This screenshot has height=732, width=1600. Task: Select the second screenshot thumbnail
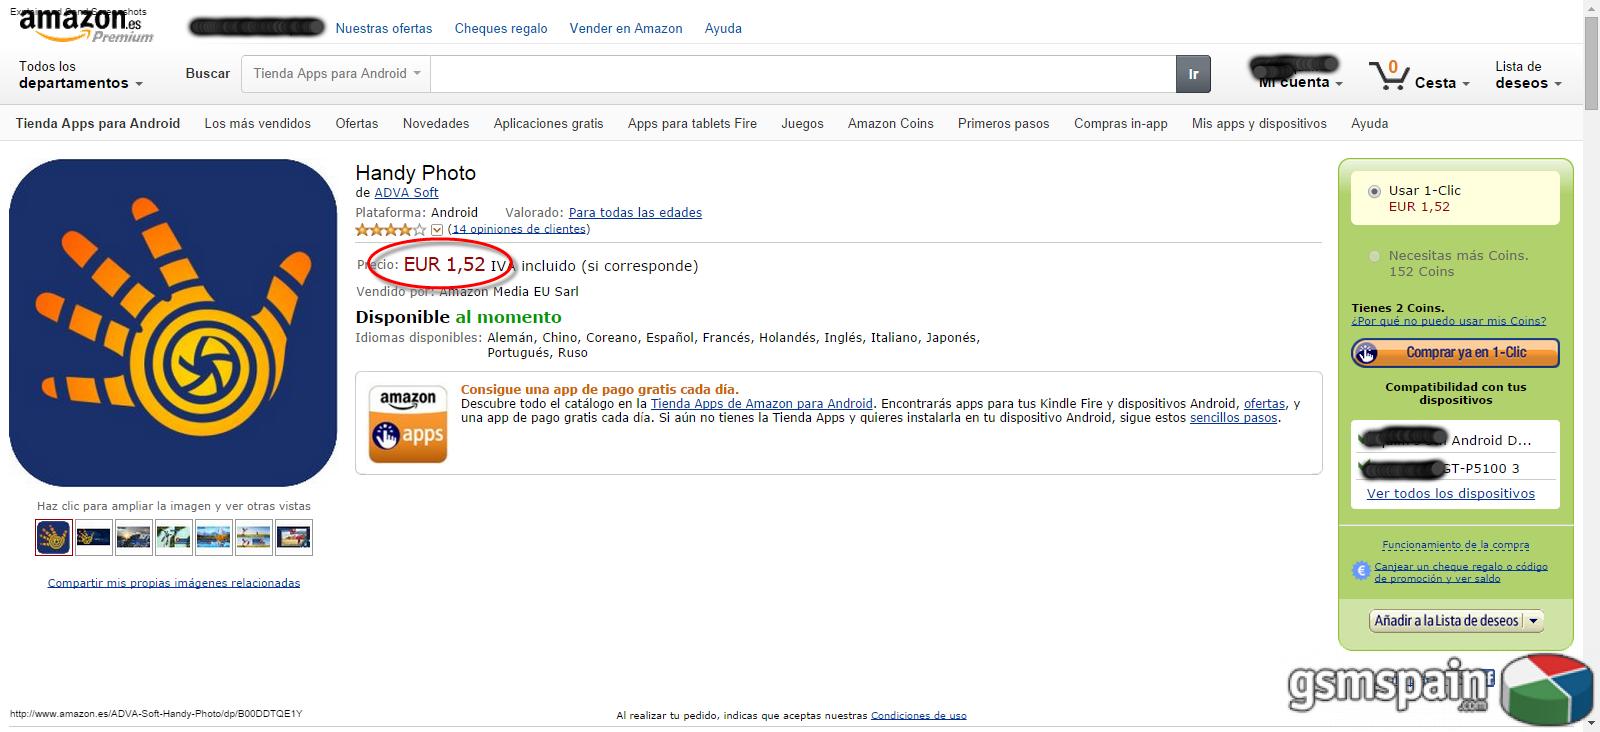94,537
